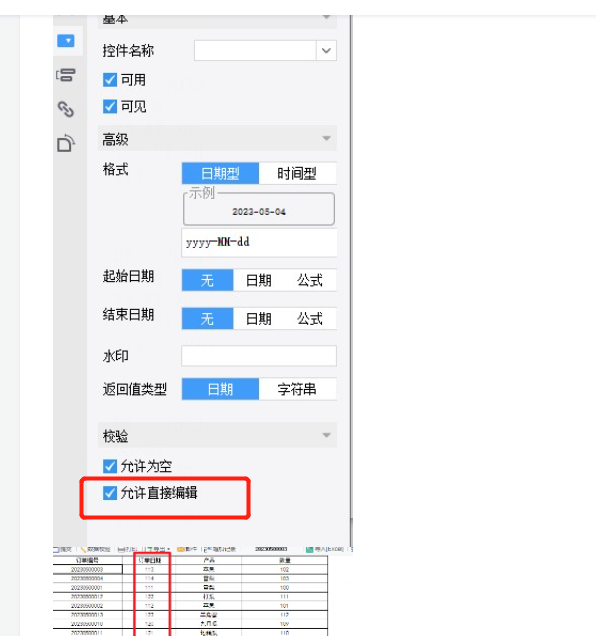Click the 导入[Excel] toolbar button

pos(325,550)
